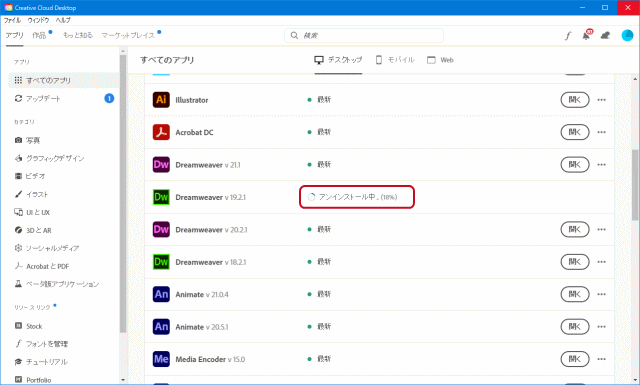Click the brush icon beside イラスト

pos(18,194)
